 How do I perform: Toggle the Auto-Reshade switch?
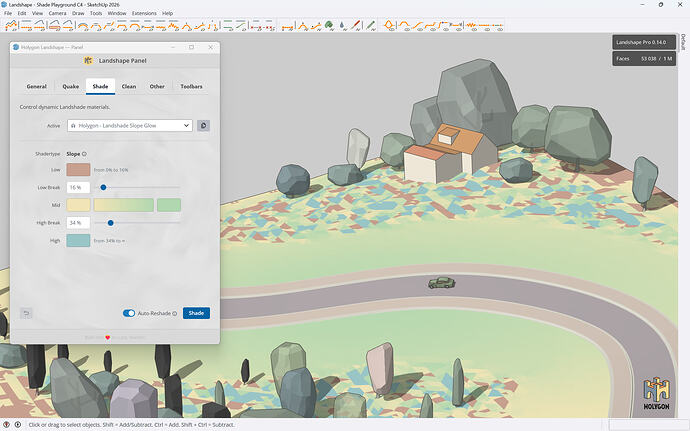[129, 313]
